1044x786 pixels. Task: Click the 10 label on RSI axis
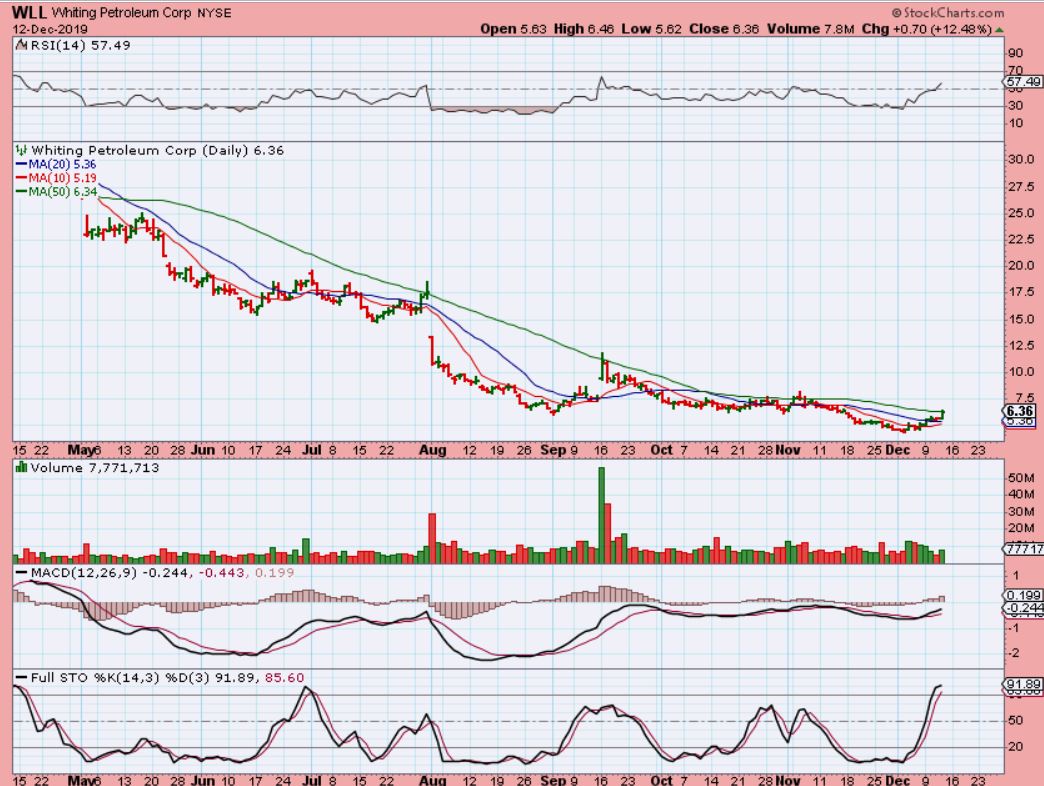[1016, 123]
